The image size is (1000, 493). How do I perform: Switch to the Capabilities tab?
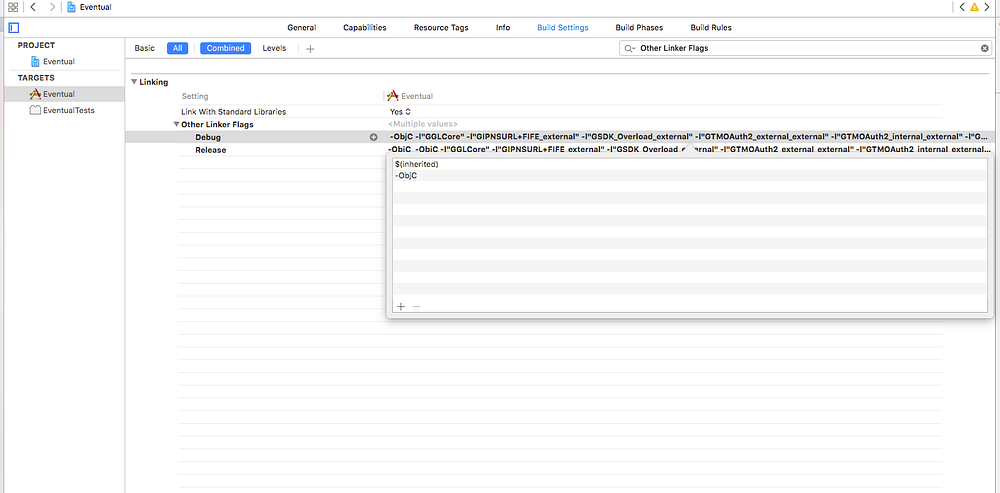[365, 28]
